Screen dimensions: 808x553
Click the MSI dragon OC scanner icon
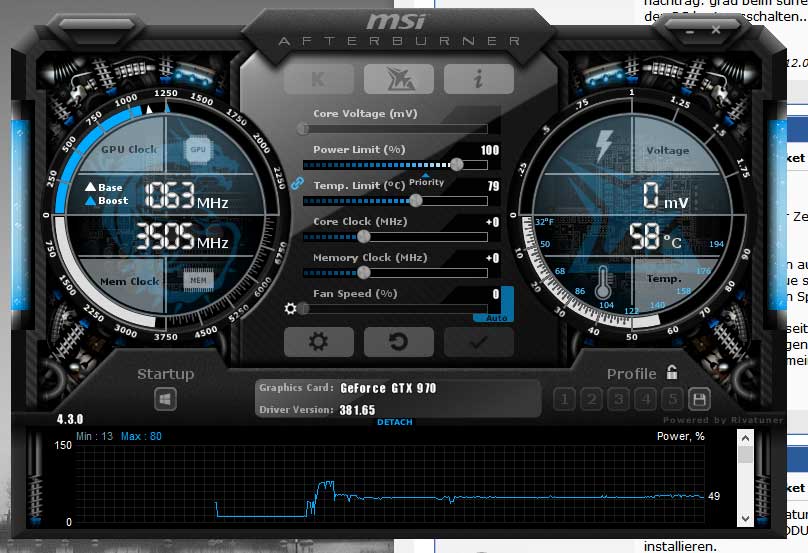398,79
